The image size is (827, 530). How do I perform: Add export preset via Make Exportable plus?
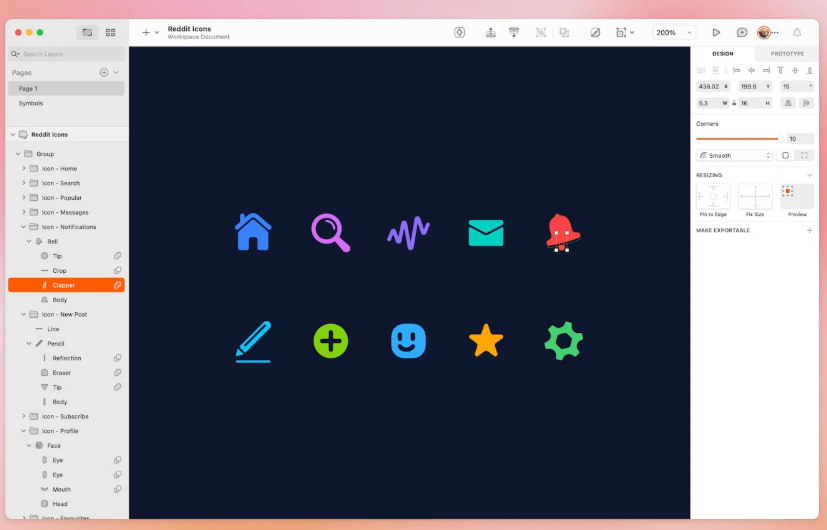click(x=810, y=230)
